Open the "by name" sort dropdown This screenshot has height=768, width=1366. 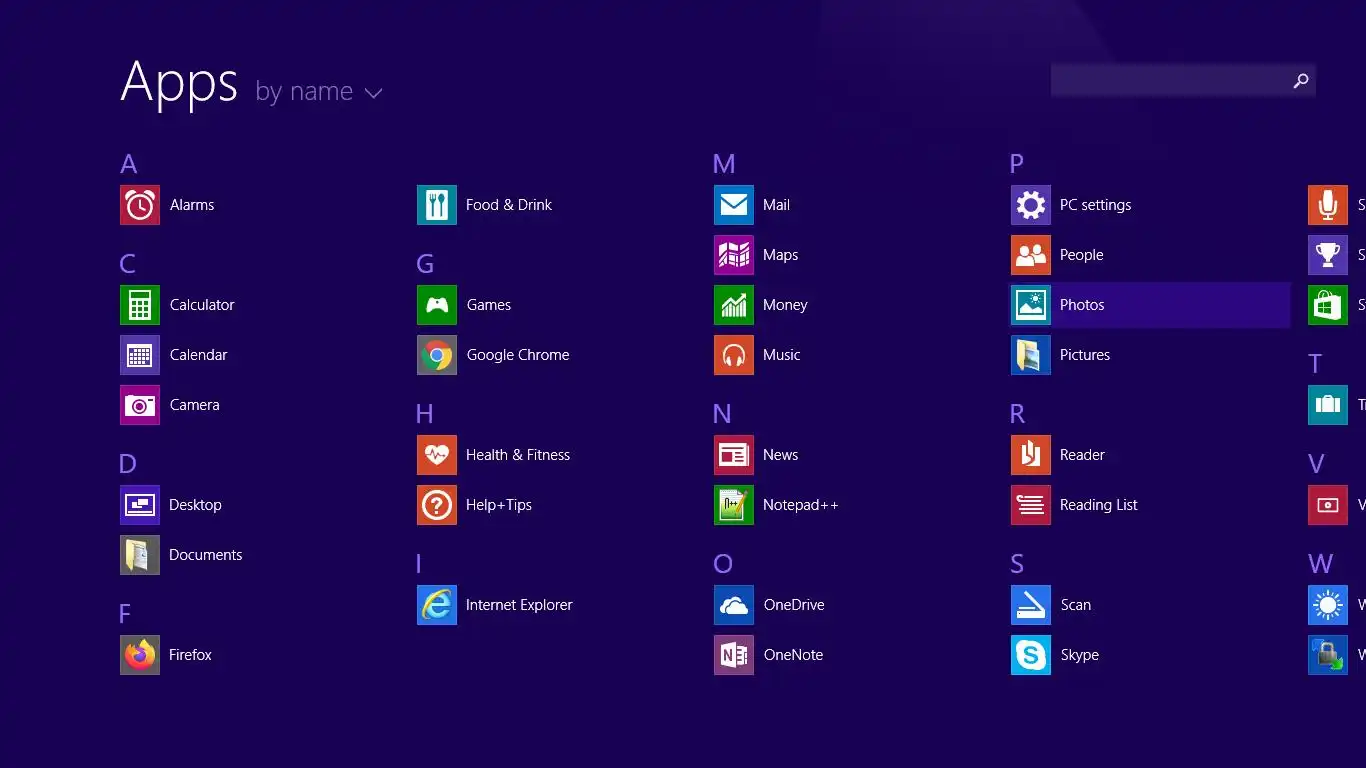319,92
